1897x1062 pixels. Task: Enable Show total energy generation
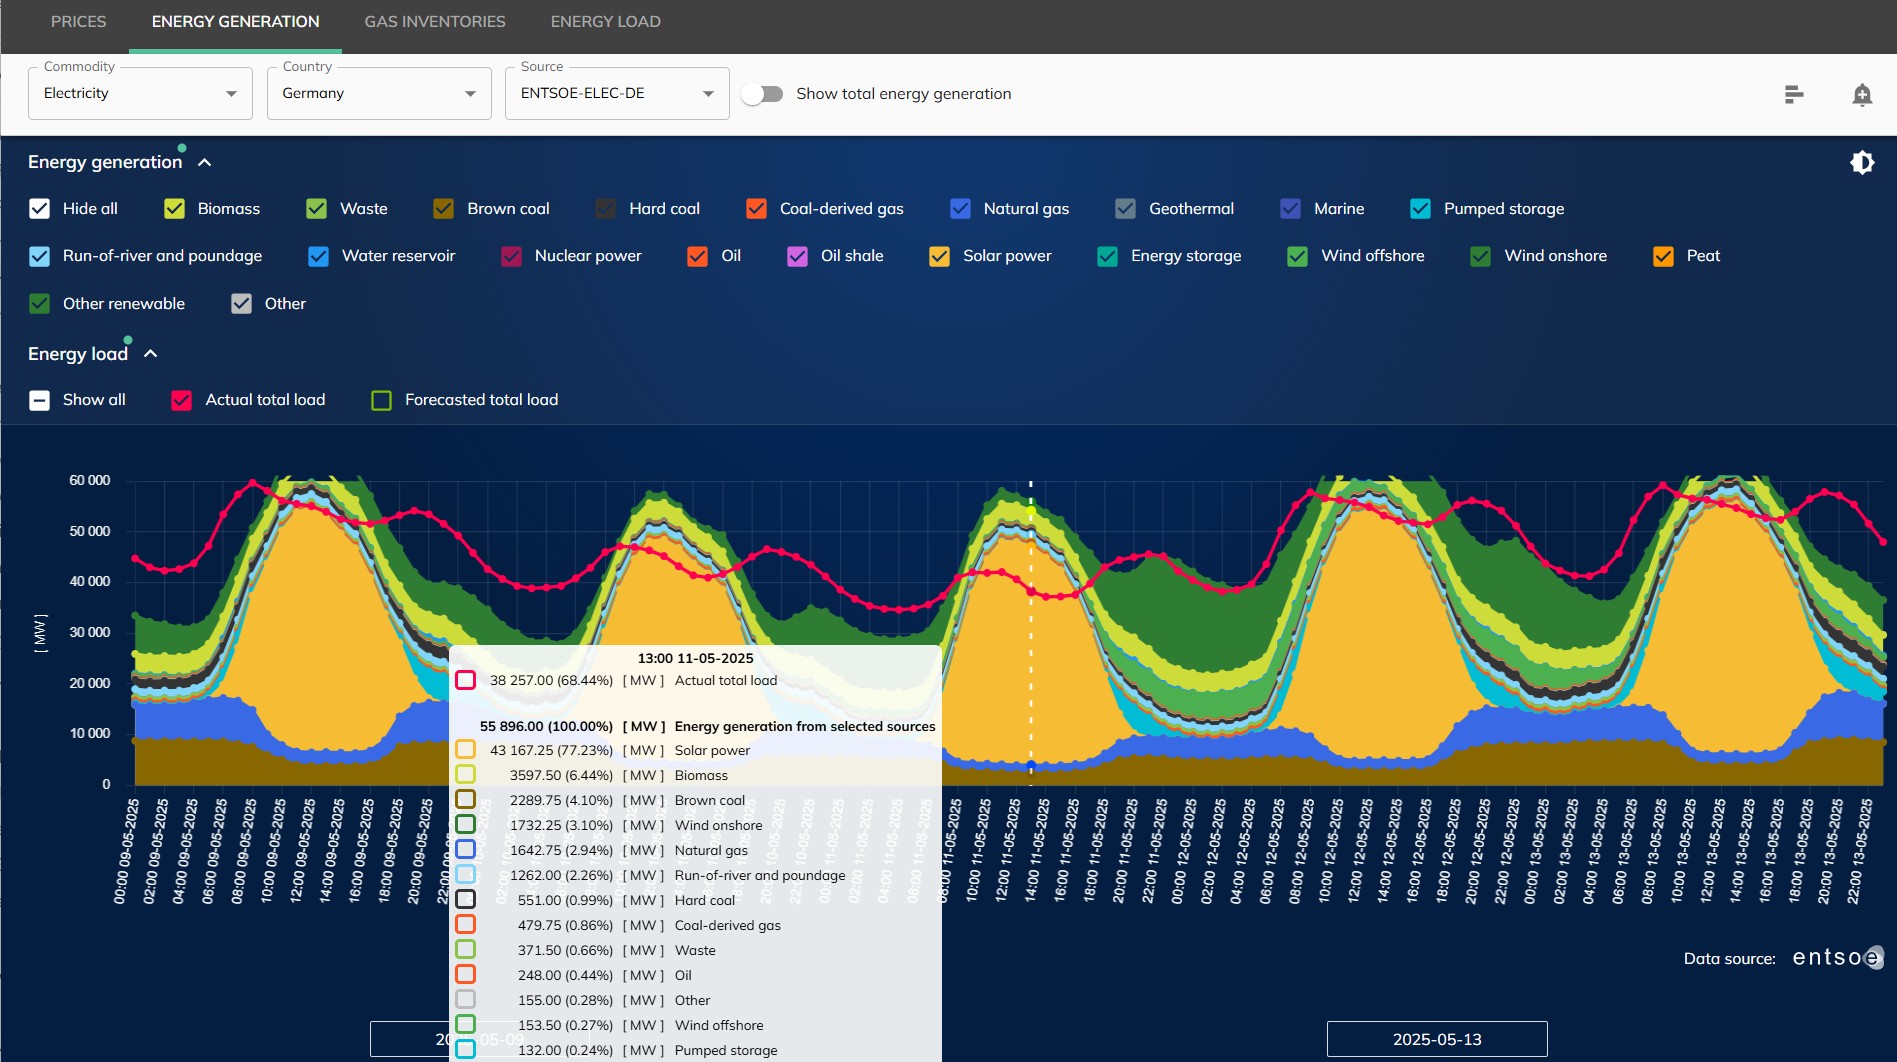[x=763, y=93]
